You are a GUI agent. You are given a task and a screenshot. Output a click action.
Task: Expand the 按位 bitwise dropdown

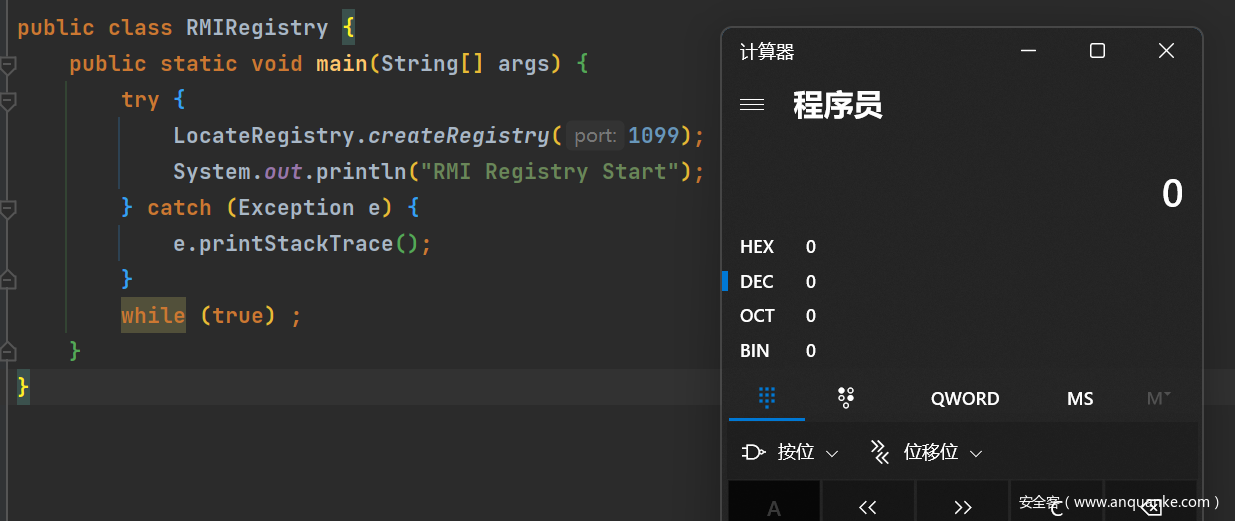[832, 453]
